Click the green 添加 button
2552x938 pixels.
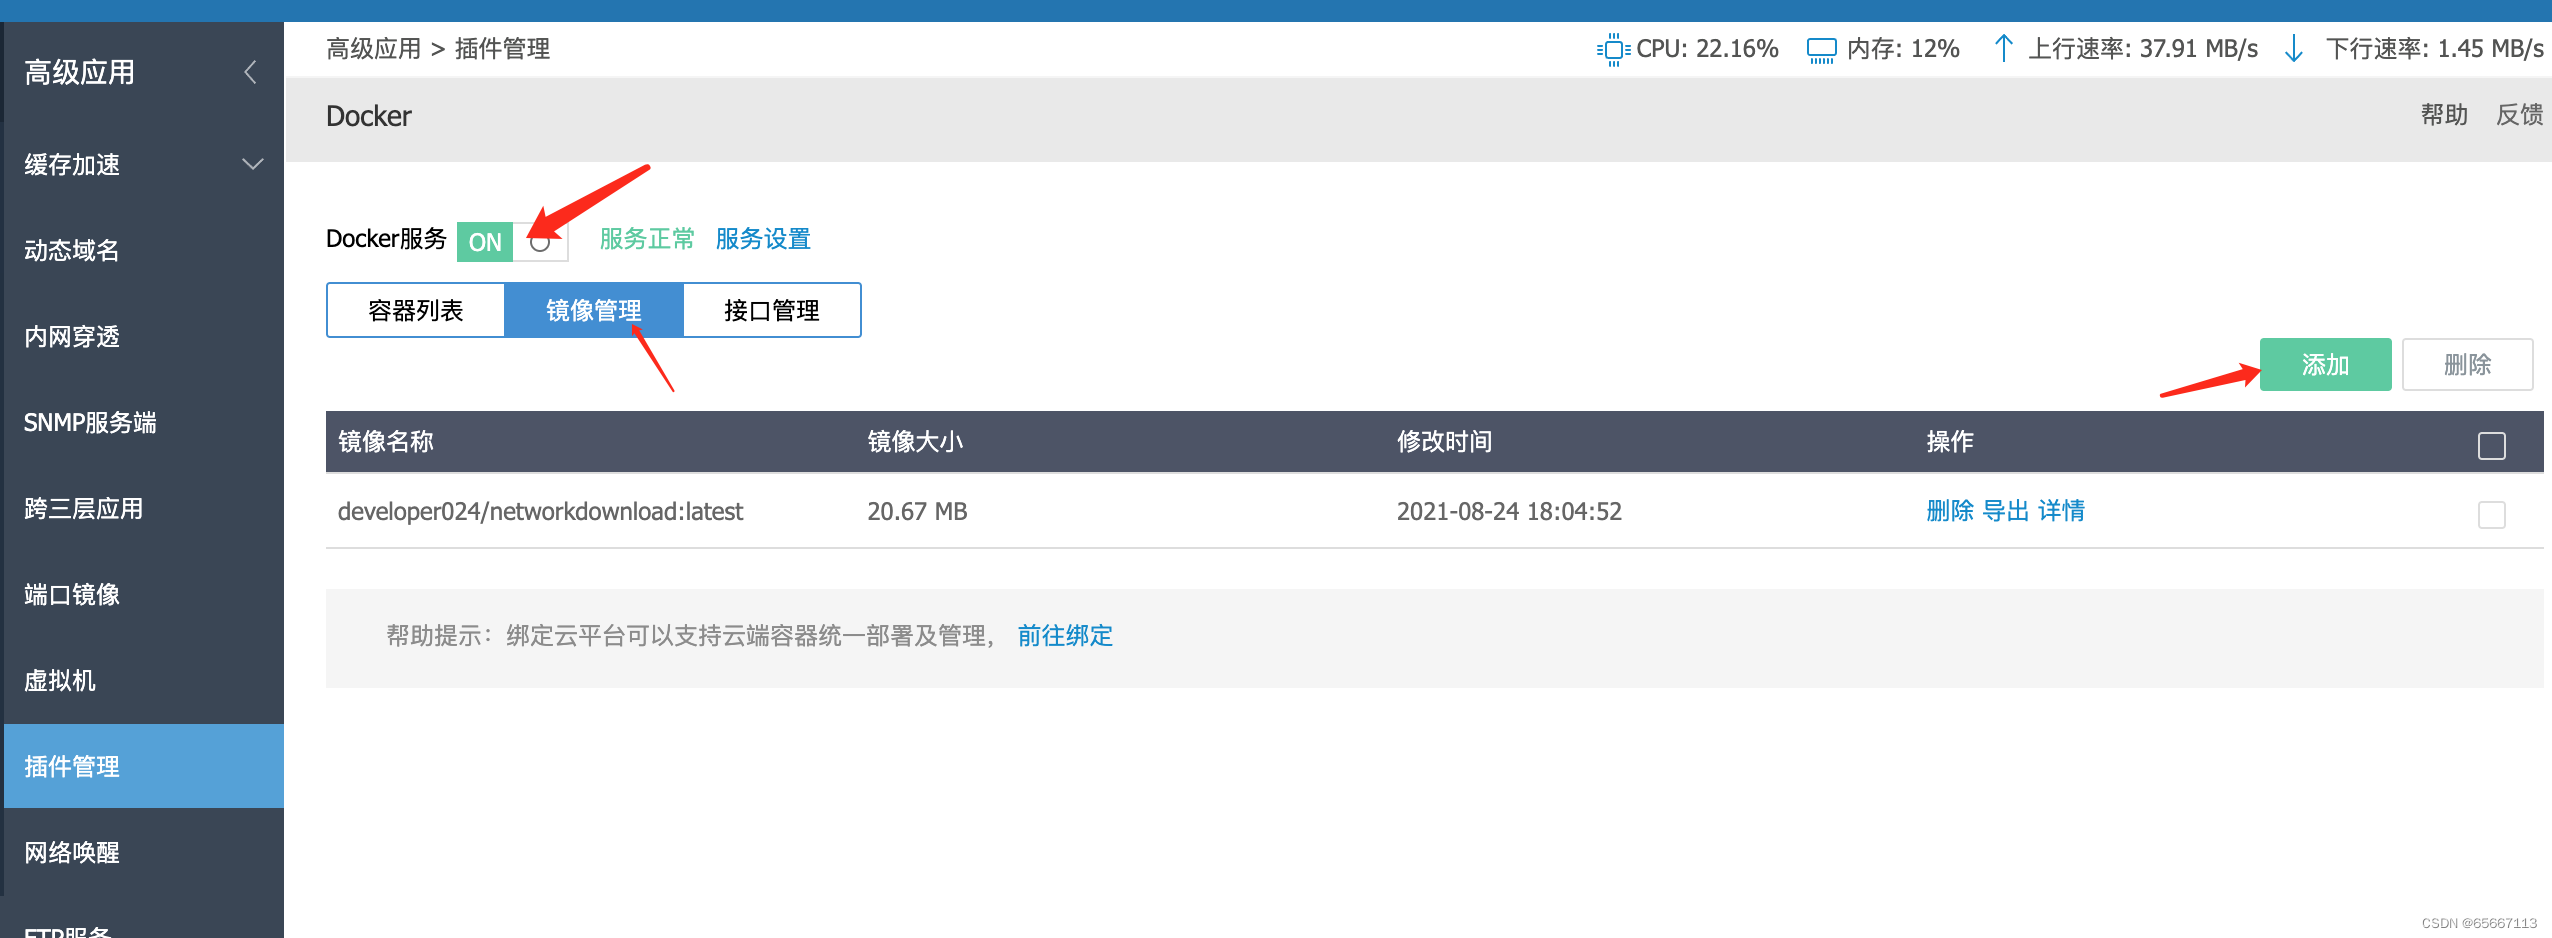[2325, 364]
